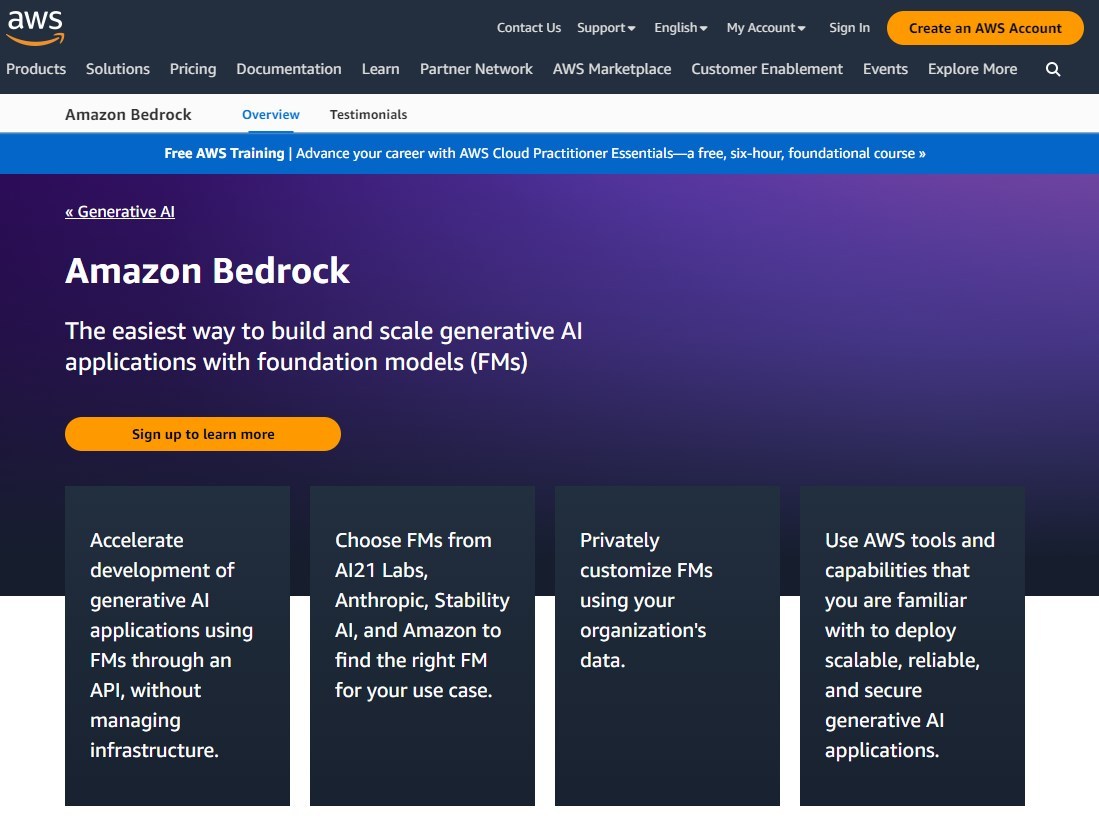
Task: Click the "Privately customize FMs" card
Action: (667, 645)
